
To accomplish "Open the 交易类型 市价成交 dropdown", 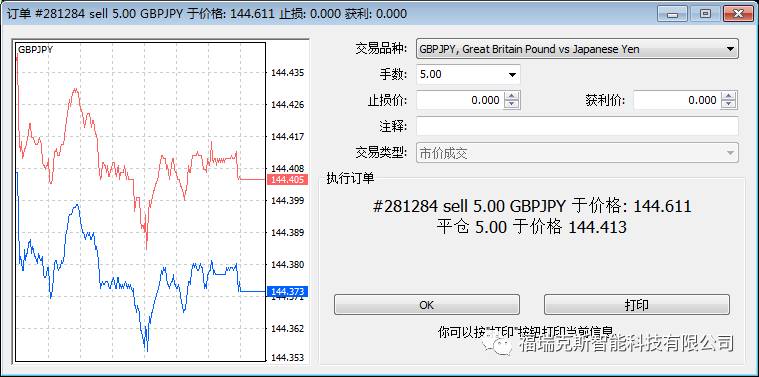I will pos(577,154).
